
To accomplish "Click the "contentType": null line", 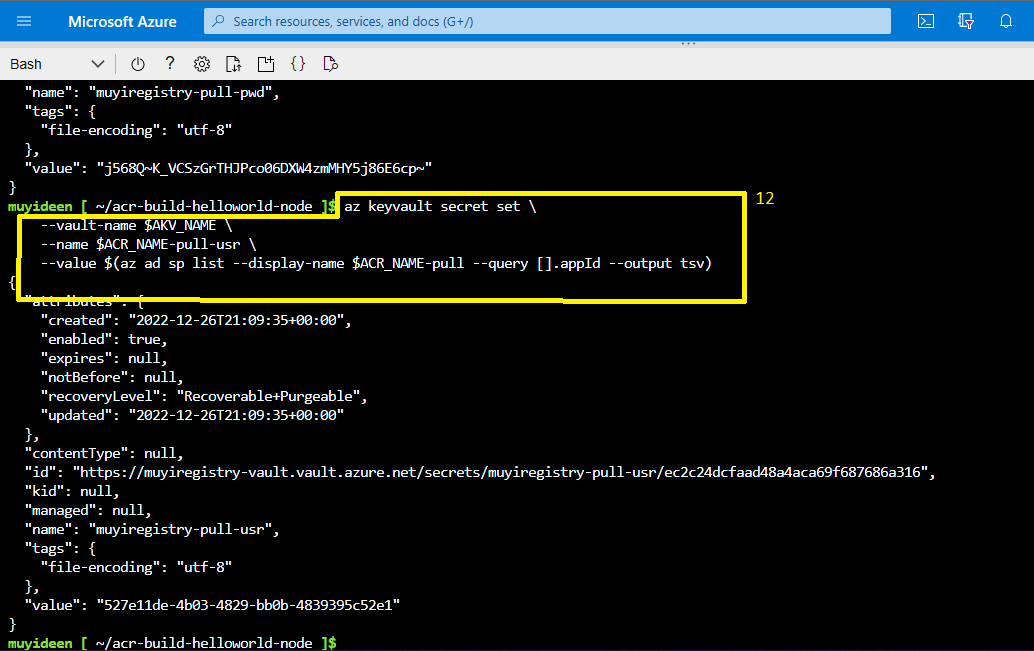I will click(x=104, y=454).
